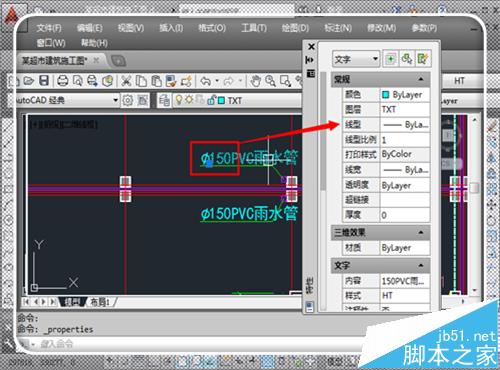Open the Properties palette options menu icon
Viewport: 500px width, 370px height.
pyautogui.click(x=311, y=73)
